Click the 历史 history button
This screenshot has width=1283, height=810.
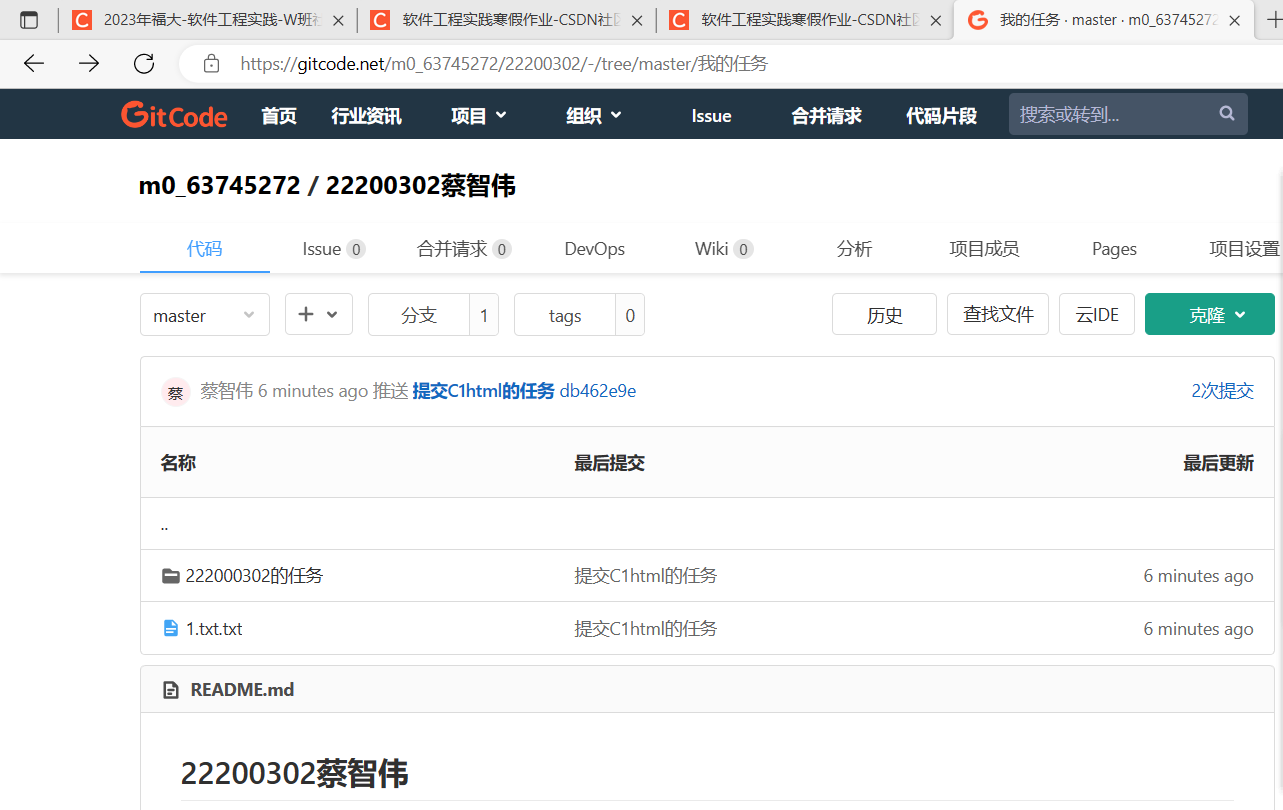click(884, 315)
